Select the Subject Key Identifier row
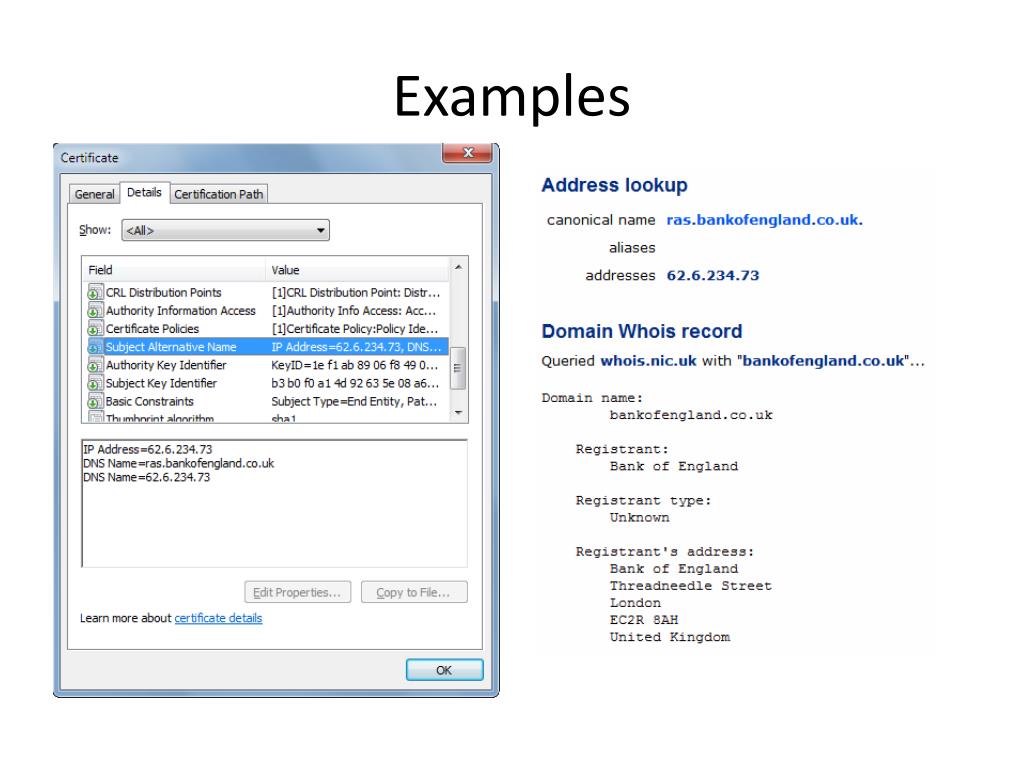Image resolution: width=1024 pixels, height=768 pixels. (266, 383)
